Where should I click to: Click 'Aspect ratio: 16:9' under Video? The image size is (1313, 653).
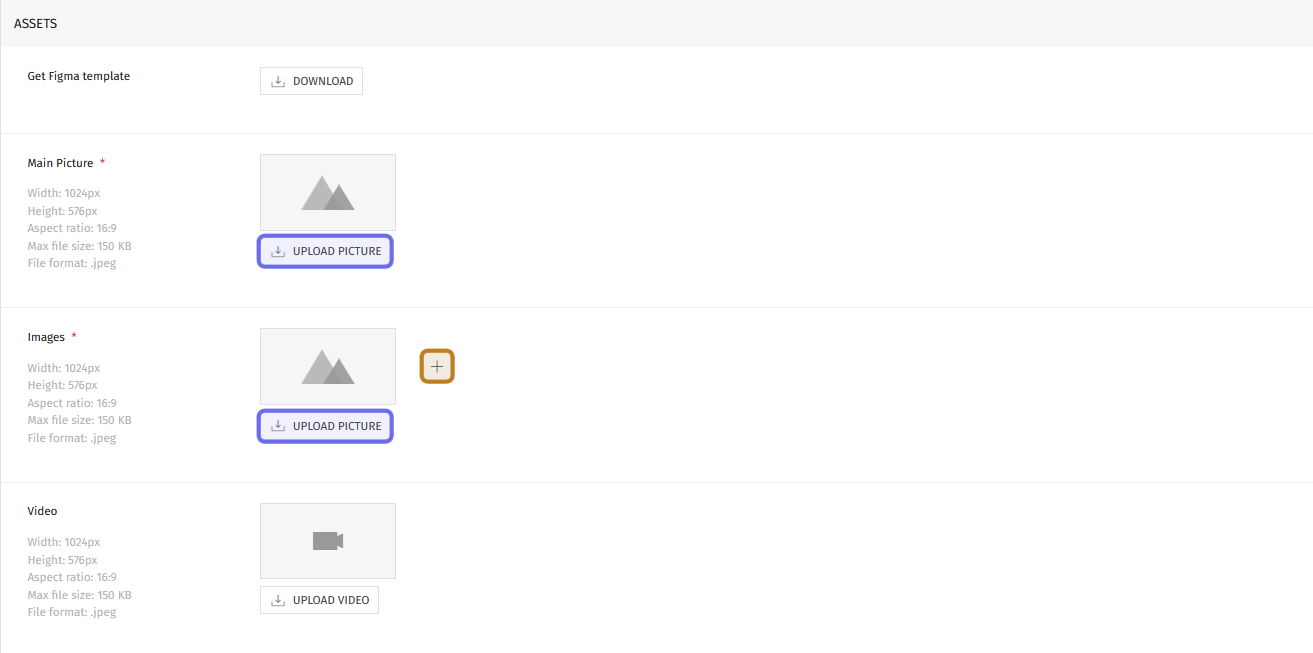pyautogui.click(x=72, y=577)
